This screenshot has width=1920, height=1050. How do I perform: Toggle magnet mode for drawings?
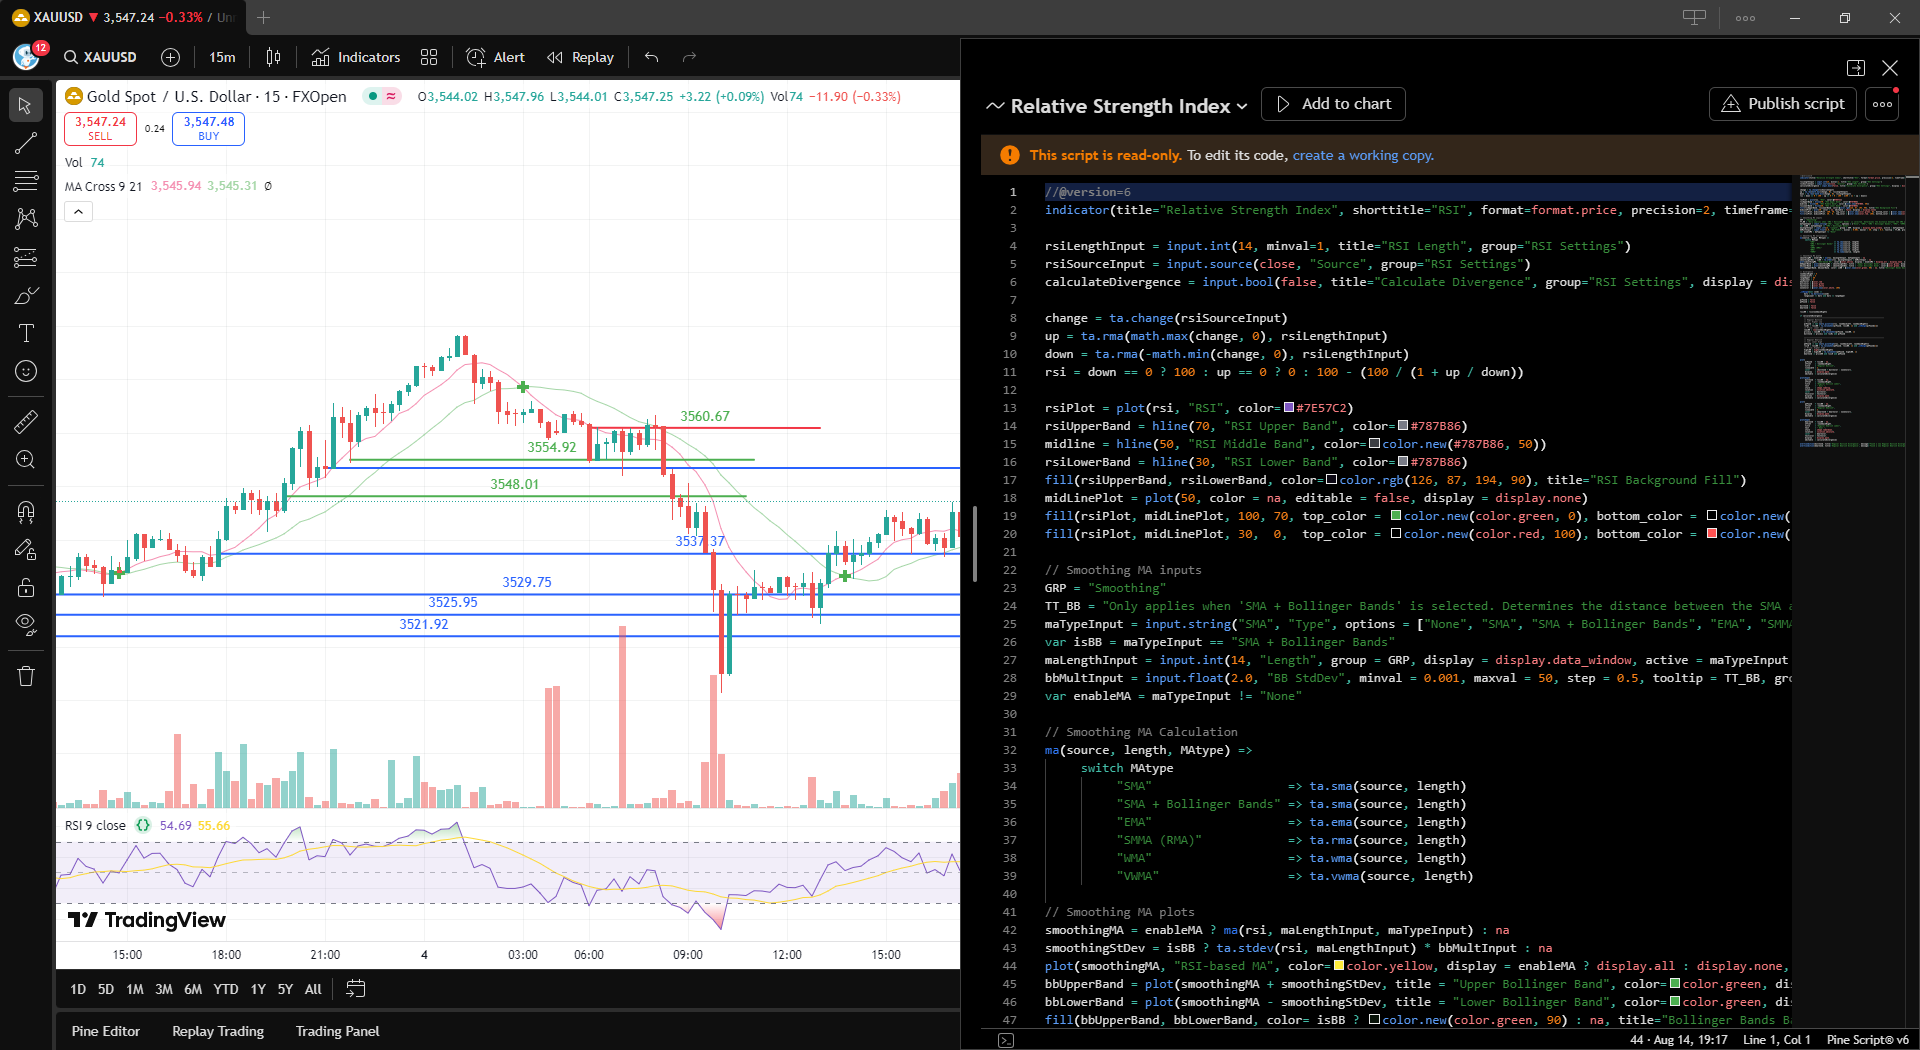pos(26,512)
